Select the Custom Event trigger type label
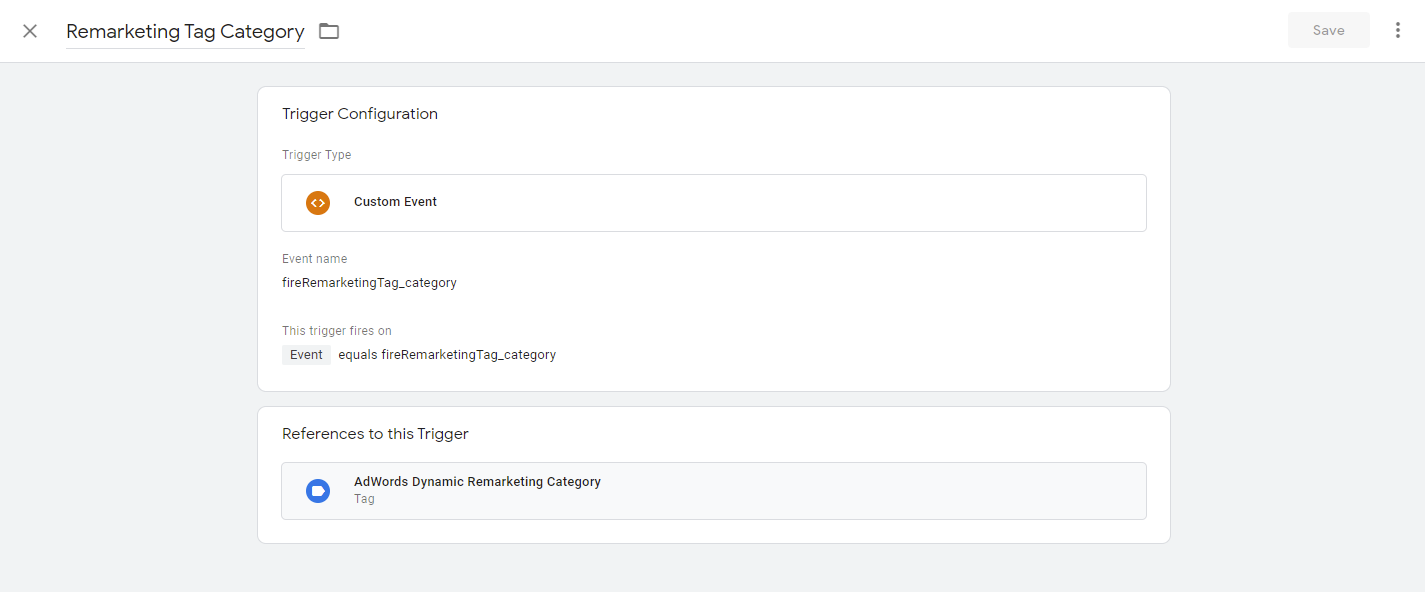This screenshot has width=1425, height=592. [x=395, y=202]
